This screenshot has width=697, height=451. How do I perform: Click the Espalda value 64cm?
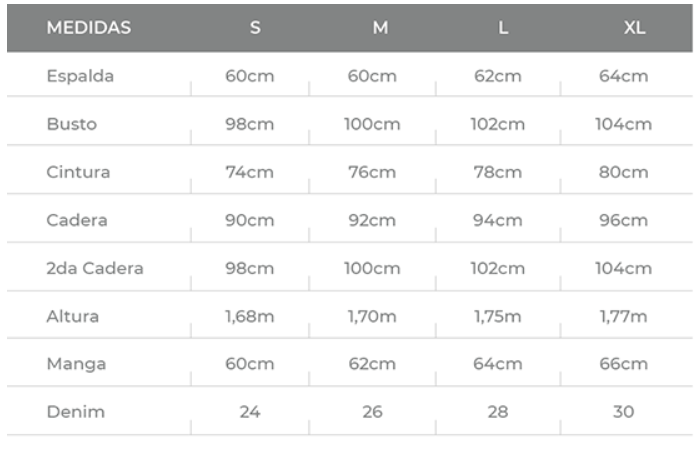pos(623,76)
